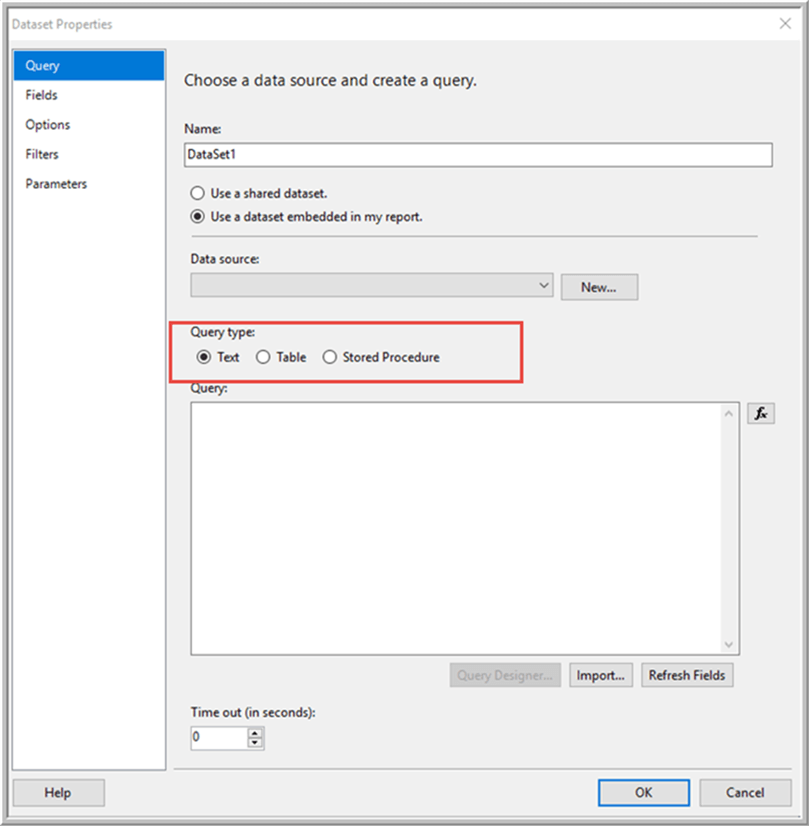Switch to the Fields page
809x826 pixels.
89,95
